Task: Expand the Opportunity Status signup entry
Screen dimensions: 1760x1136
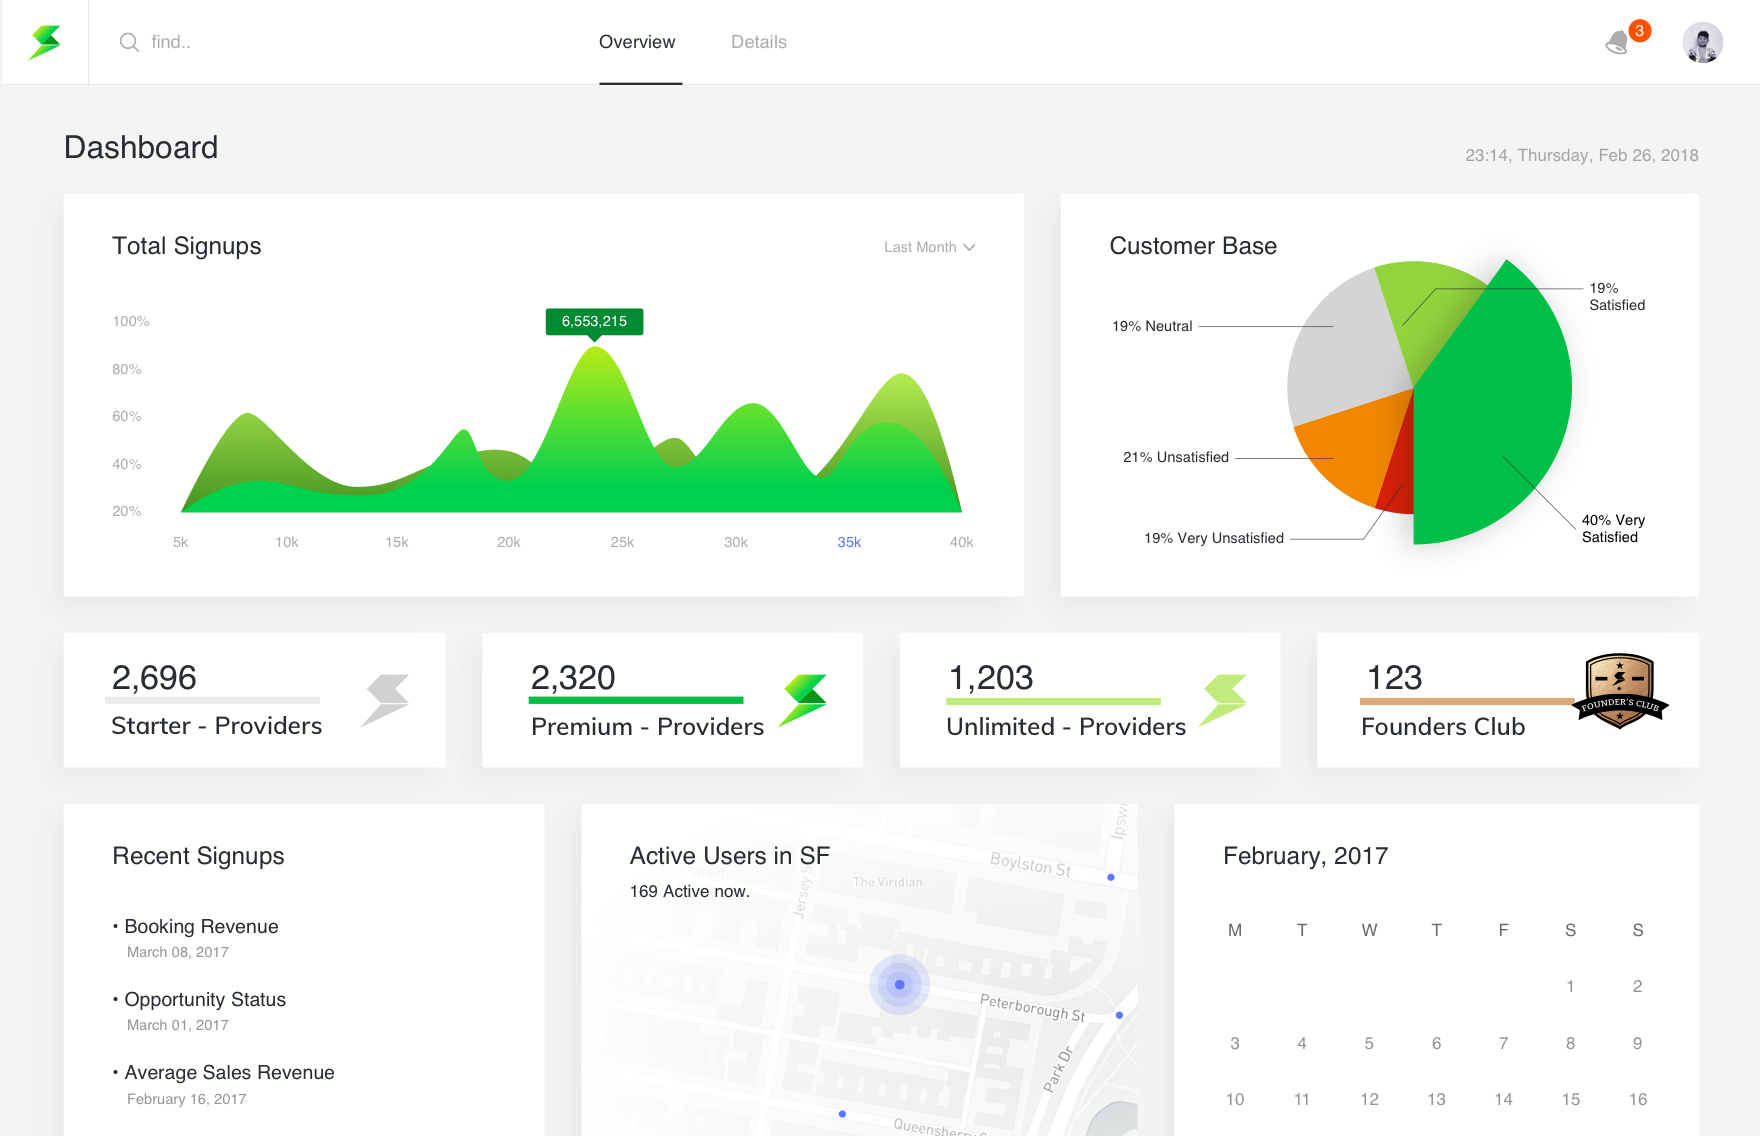Action: pyautogui.click(x=205, y=999)
